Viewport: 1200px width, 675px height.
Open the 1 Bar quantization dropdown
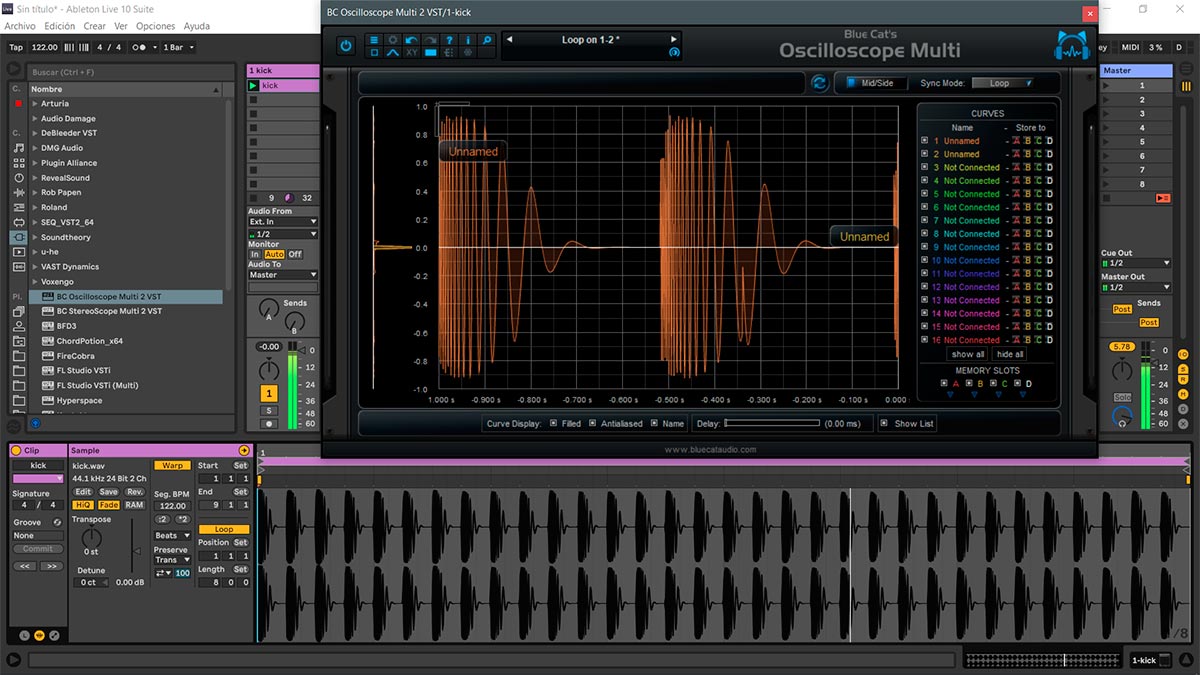pyautogui.click(x=178, y=47)
